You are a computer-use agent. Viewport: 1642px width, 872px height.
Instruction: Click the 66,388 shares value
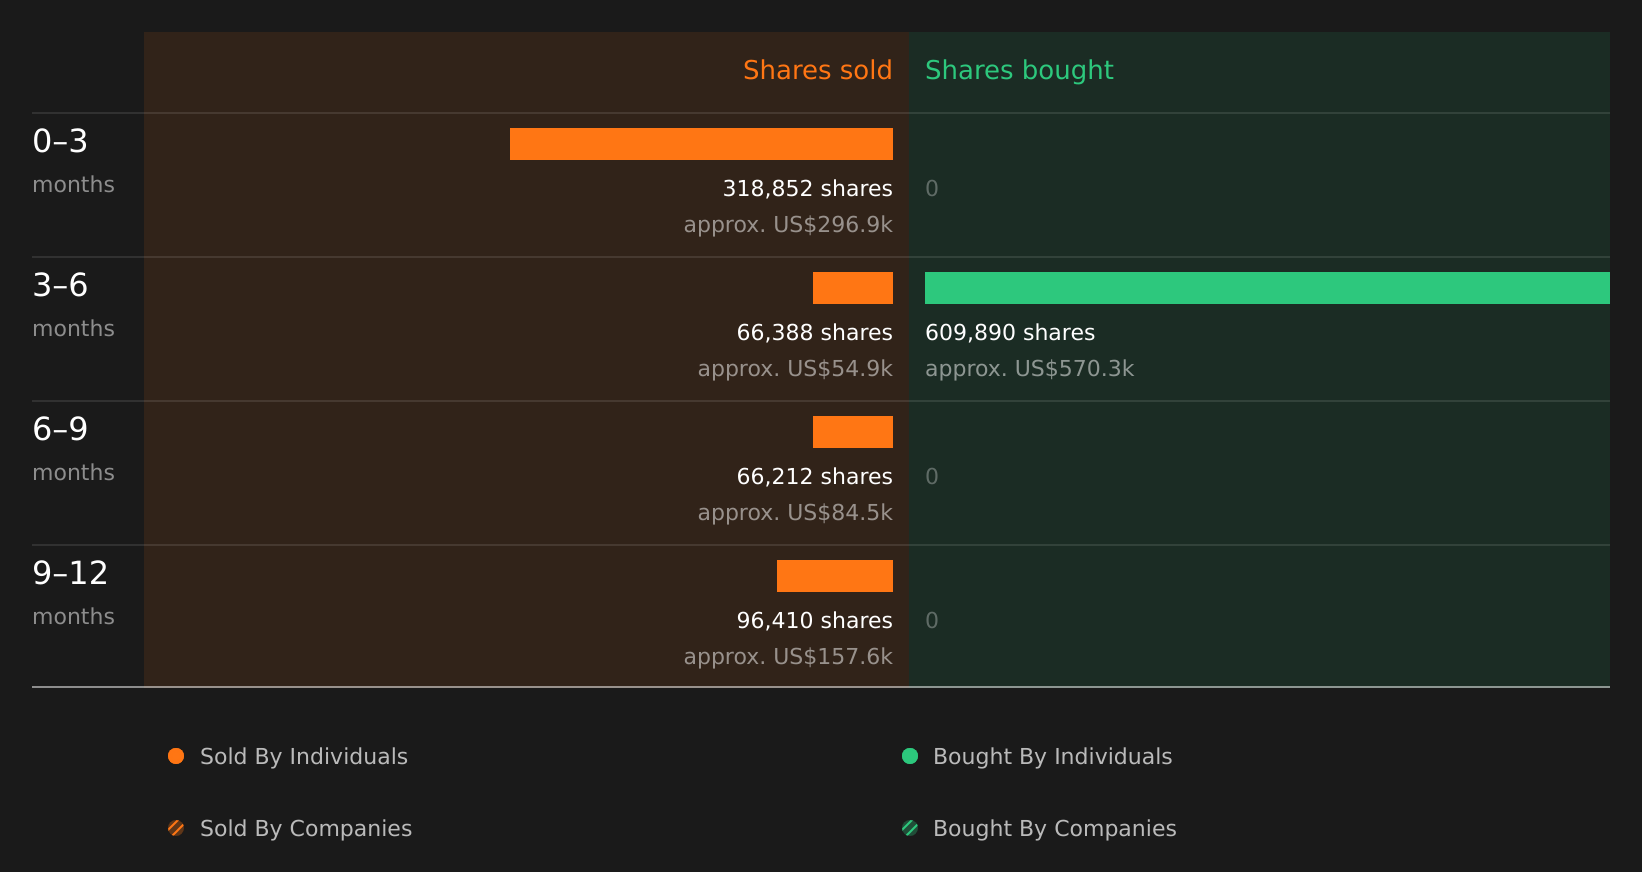coord(815,333)
